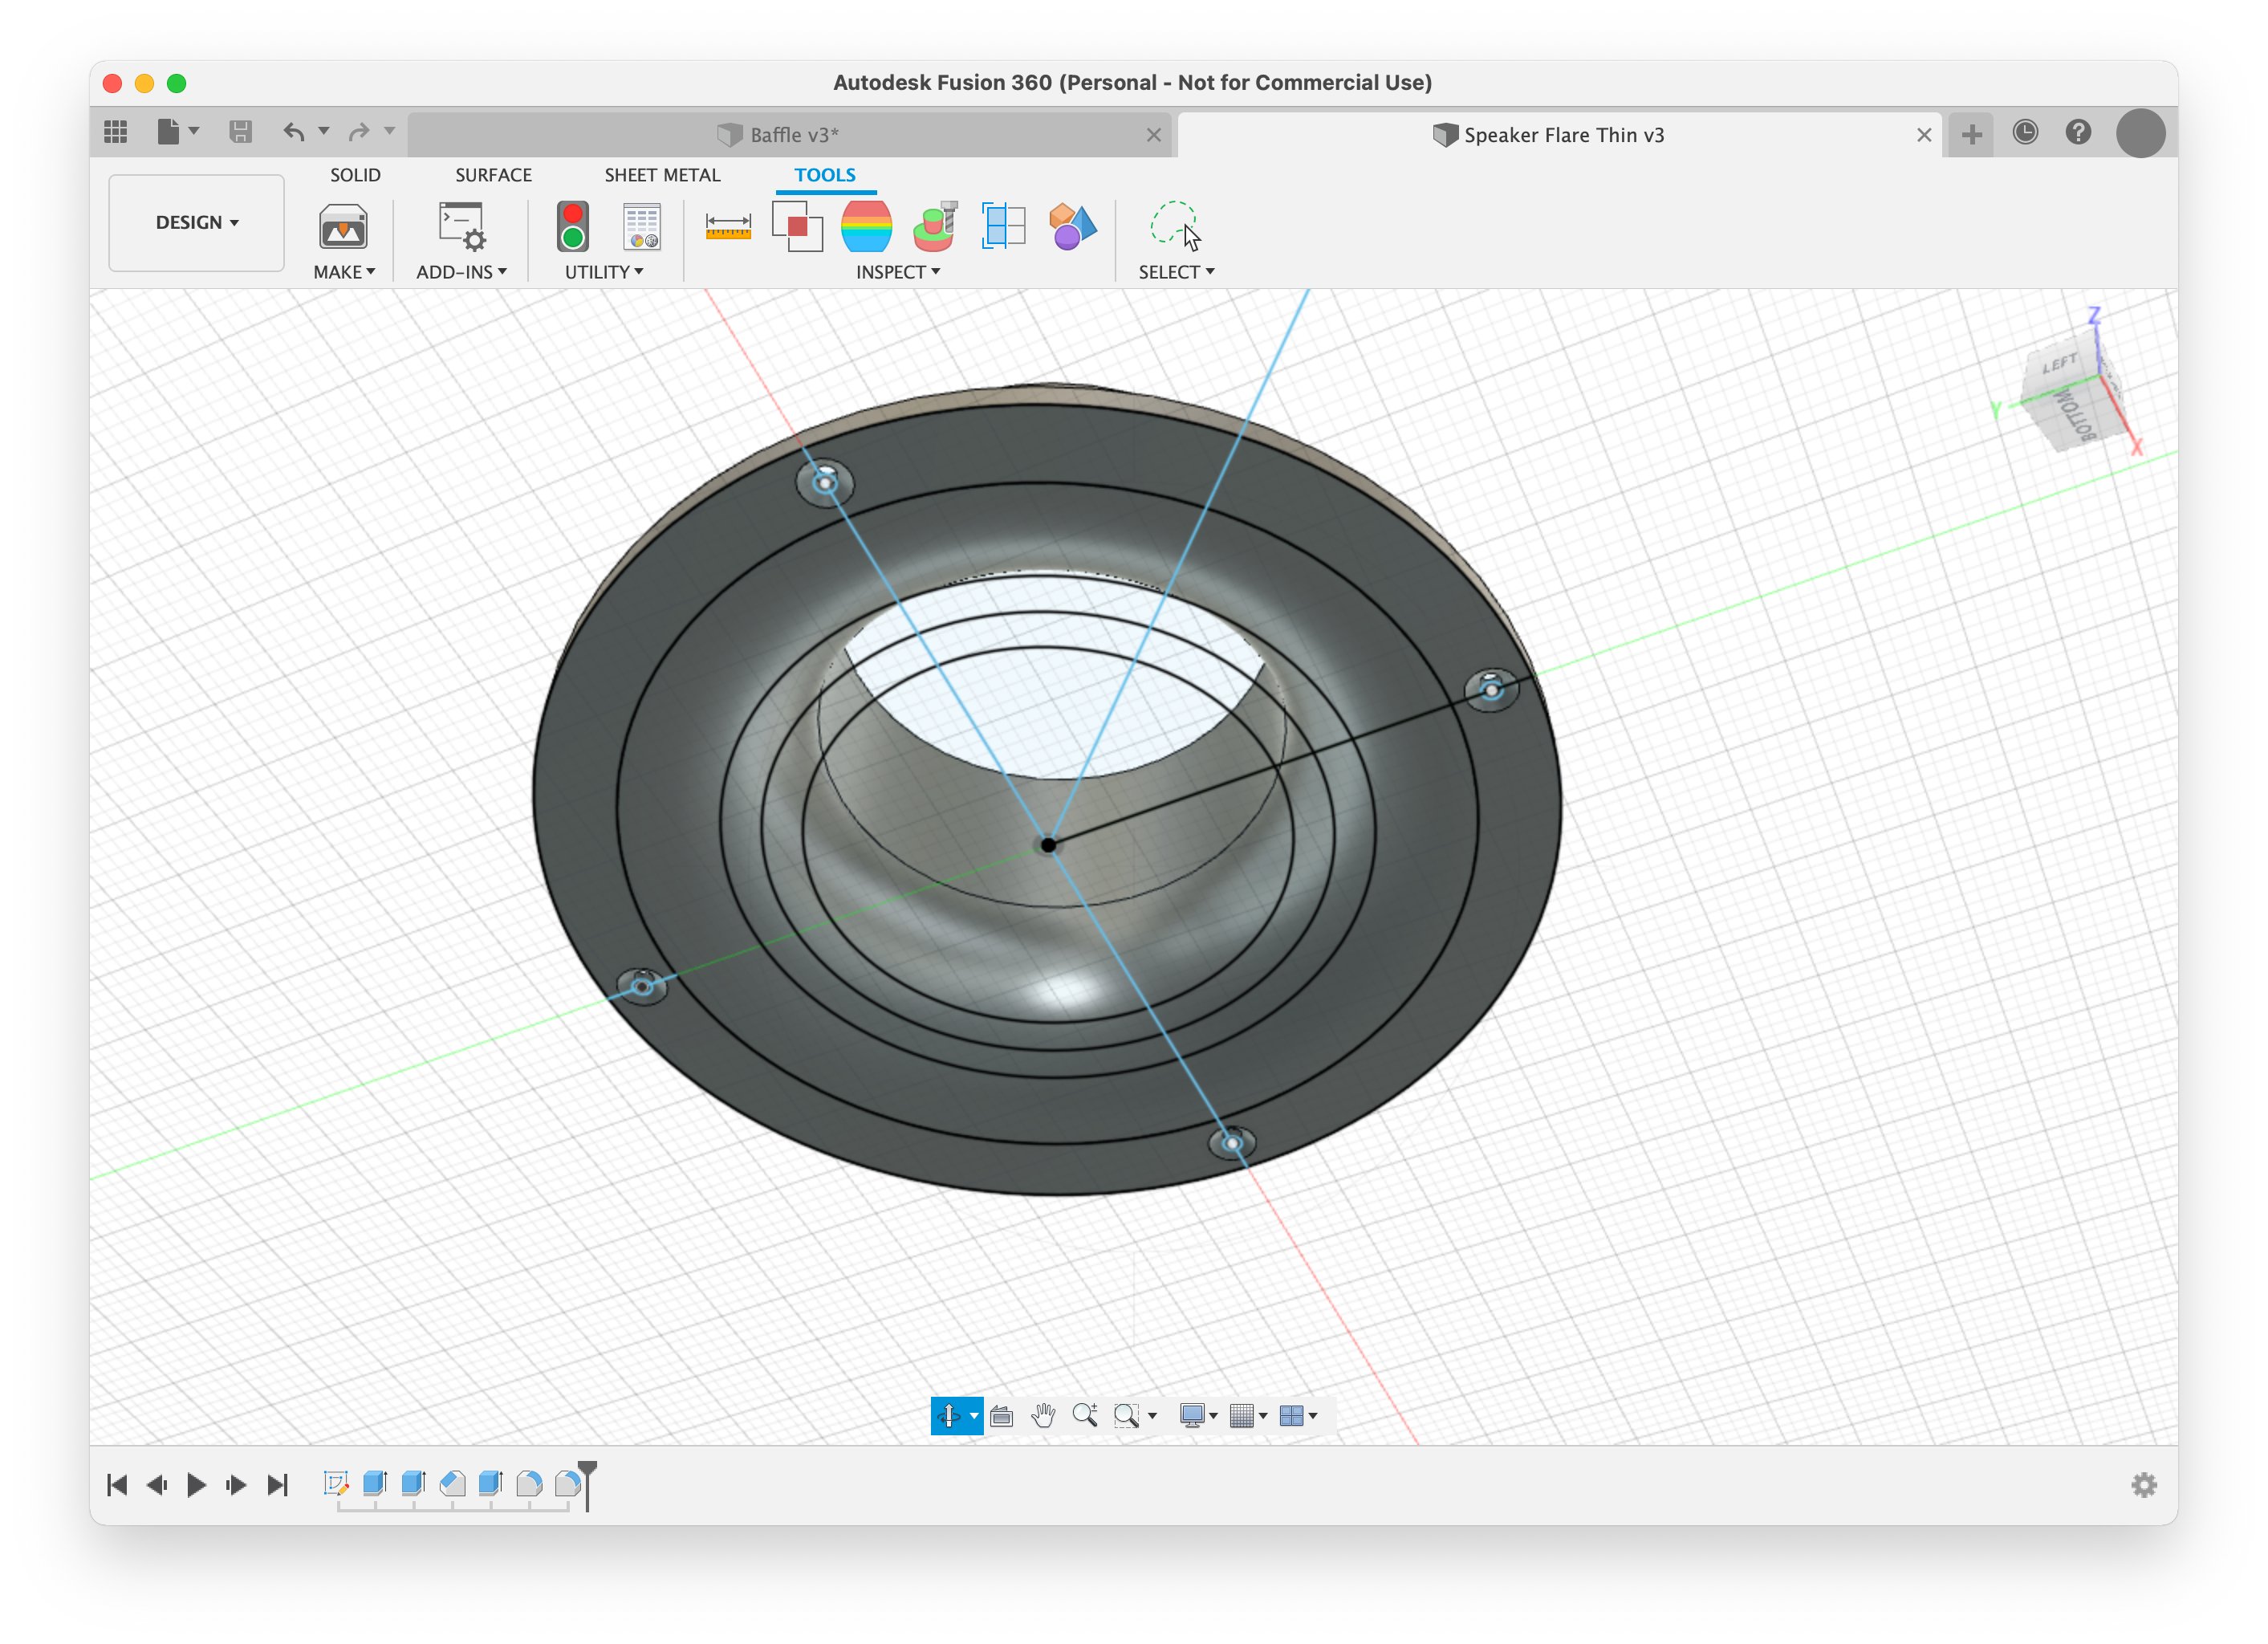This screenshot has width=2268, height=1644.
Task: Select the last fillet timeline feature
Action: tap(567, 1483)
